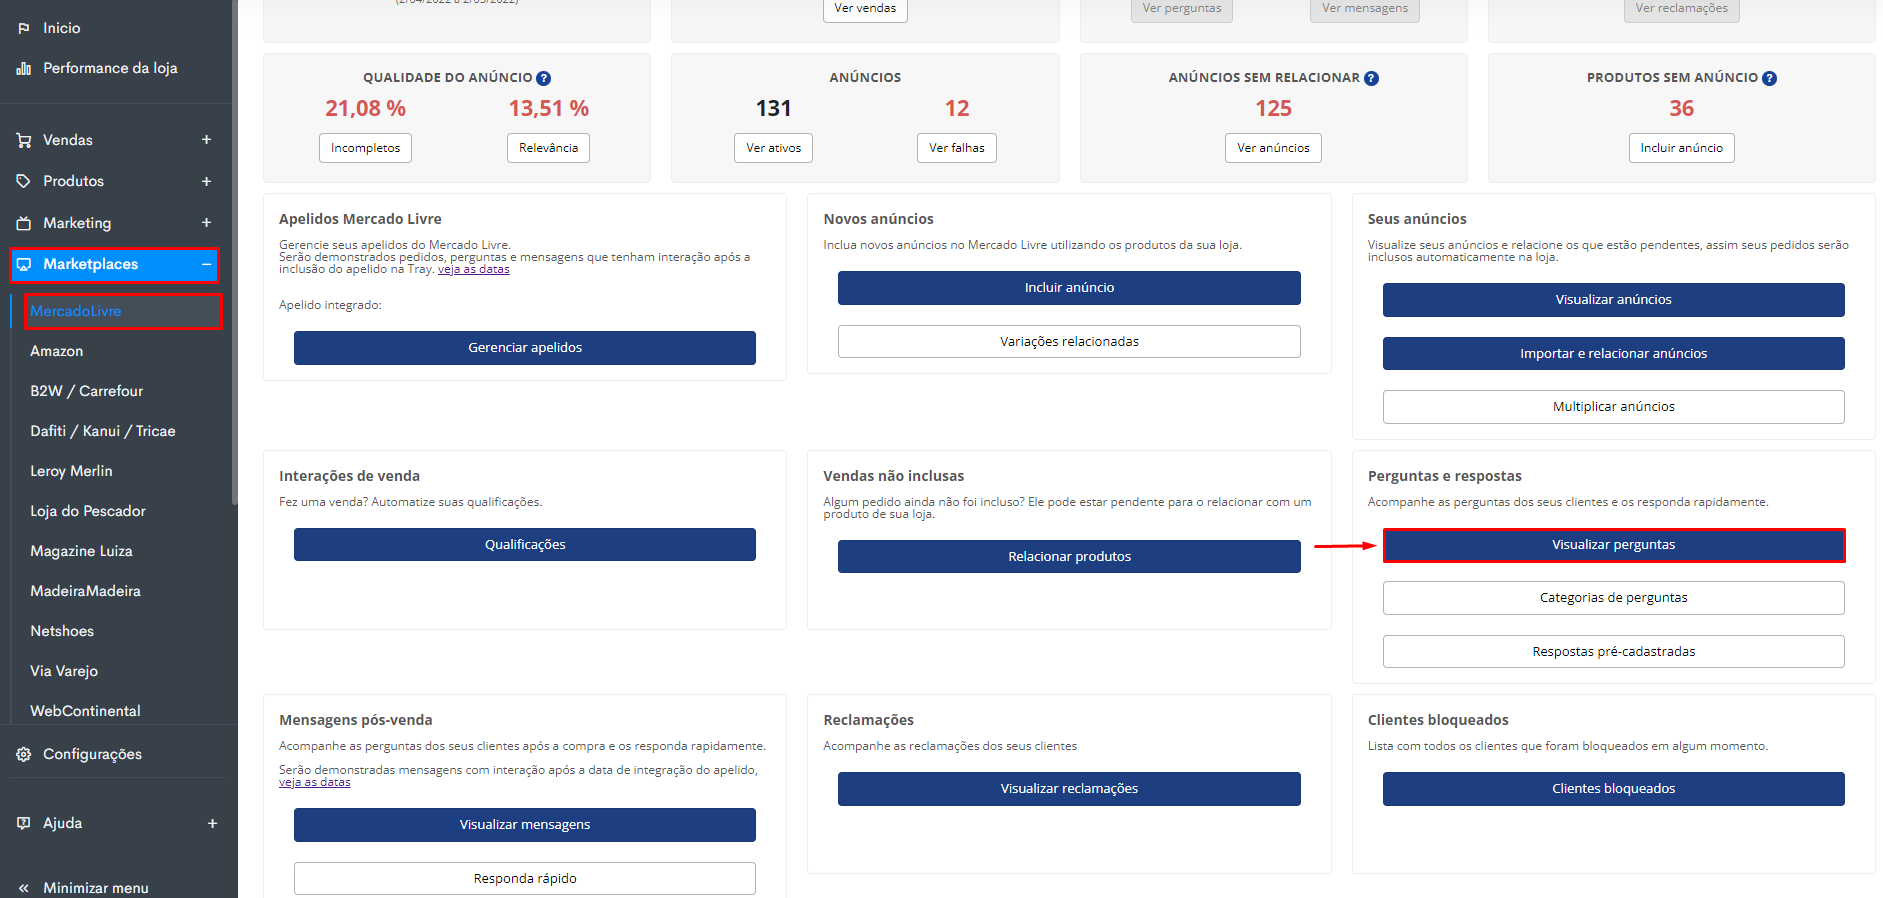
Task: Open Netshoes marketplace entry
Action: point(62,631)
